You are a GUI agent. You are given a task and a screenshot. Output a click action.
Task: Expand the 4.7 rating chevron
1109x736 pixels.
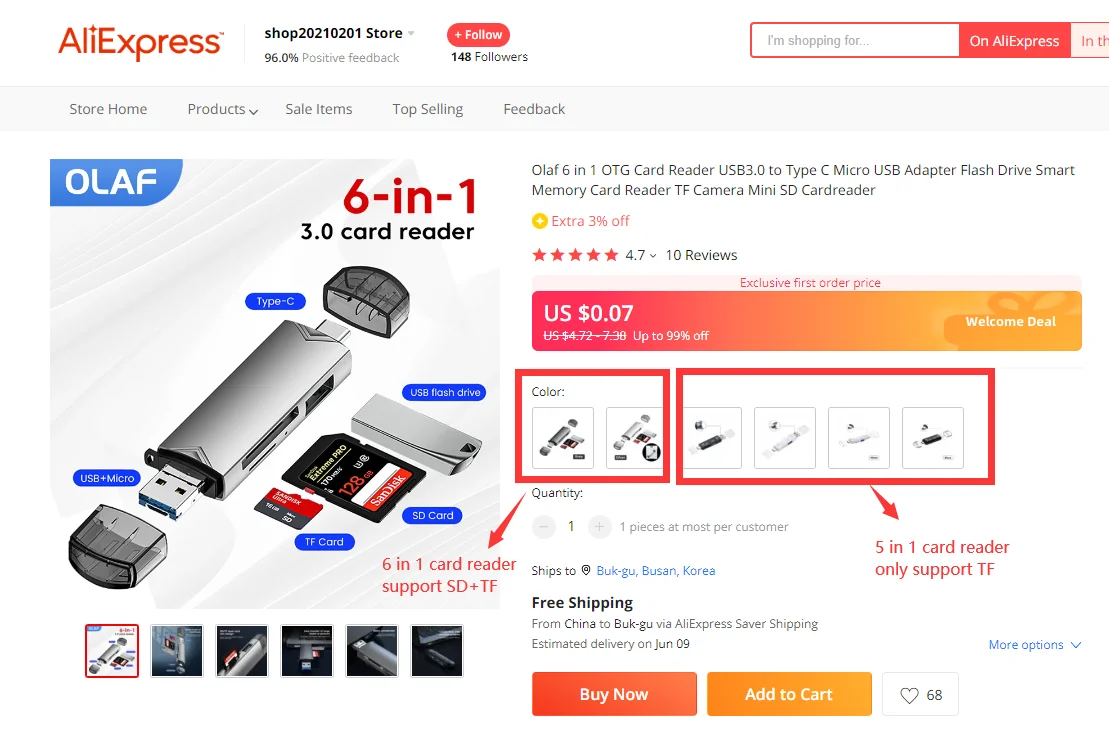653,255
